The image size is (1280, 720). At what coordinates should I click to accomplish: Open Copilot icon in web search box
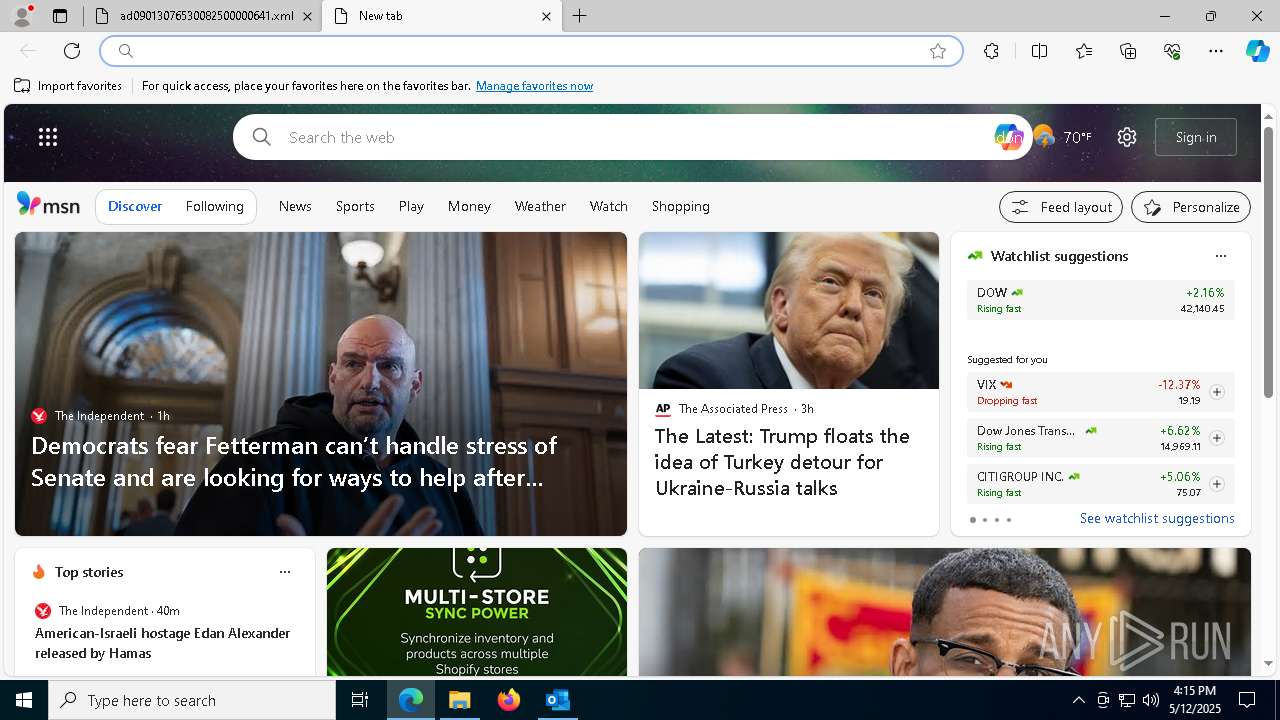[1007, 137]
